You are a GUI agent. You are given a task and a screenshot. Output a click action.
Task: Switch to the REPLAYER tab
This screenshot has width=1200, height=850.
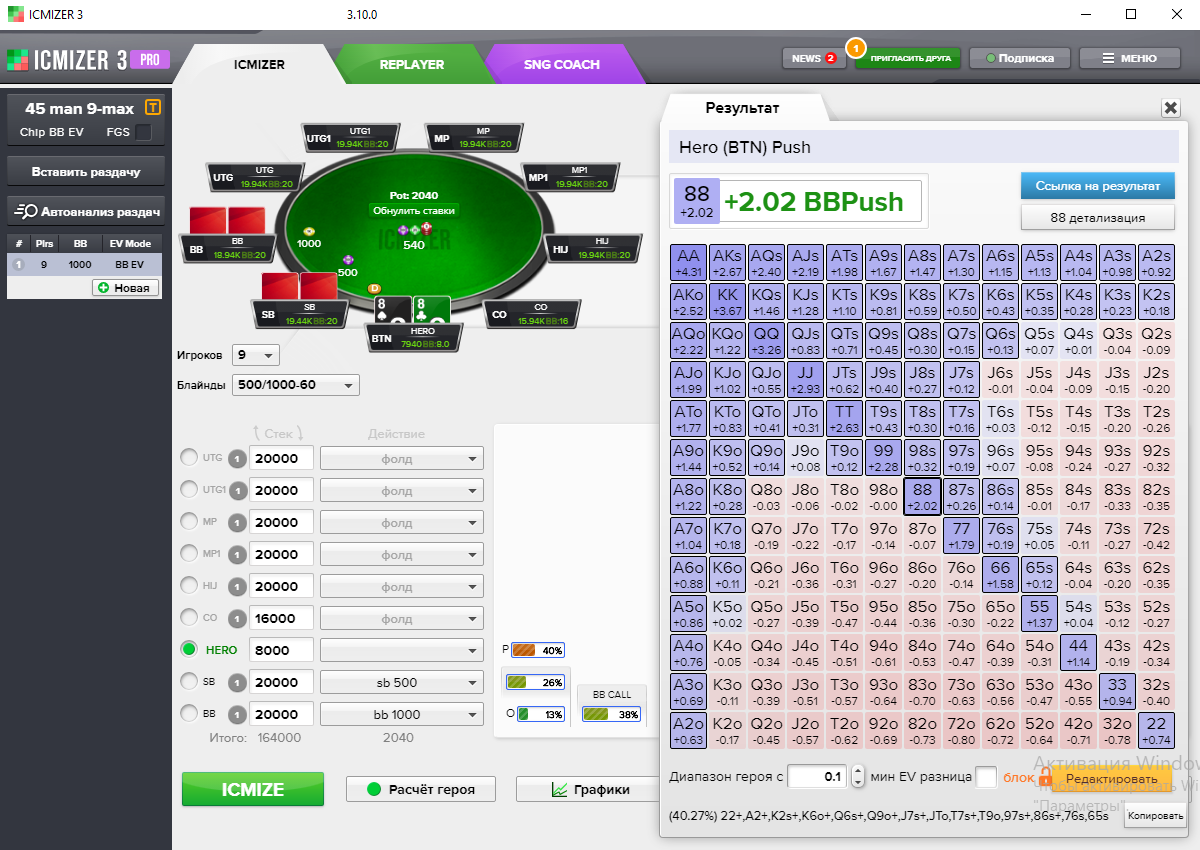click(x=412, y=64)
